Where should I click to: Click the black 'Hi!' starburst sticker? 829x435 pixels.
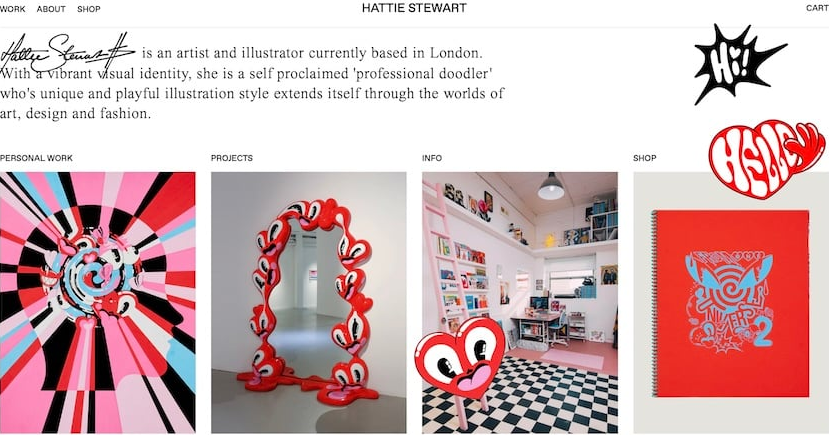pyautogui.click(x=739, y=63)
